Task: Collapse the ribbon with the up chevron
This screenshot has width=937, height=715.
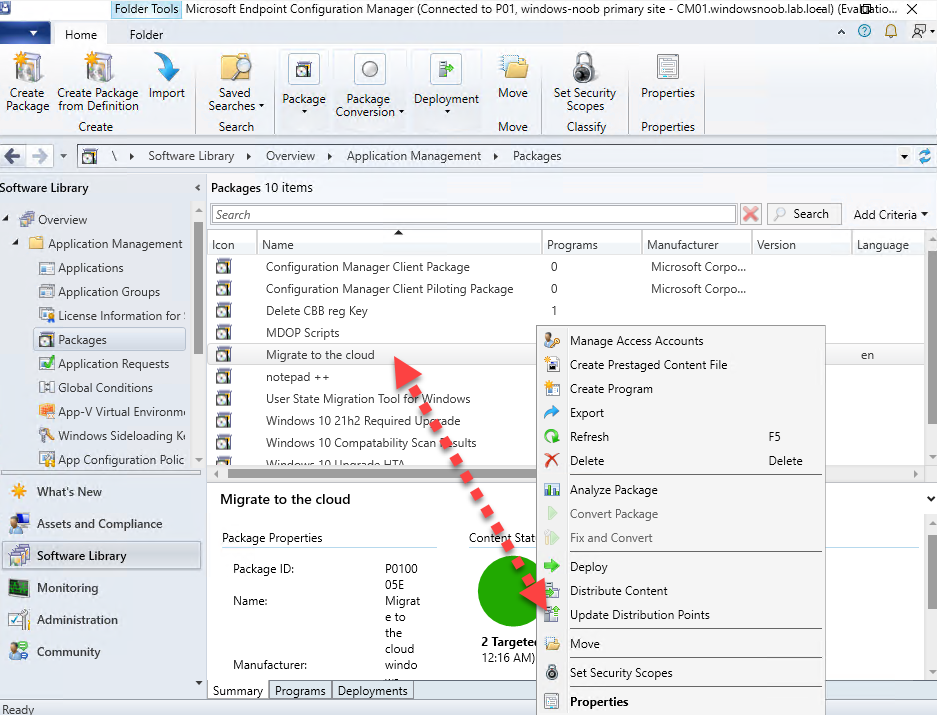Action: [841, 32]
